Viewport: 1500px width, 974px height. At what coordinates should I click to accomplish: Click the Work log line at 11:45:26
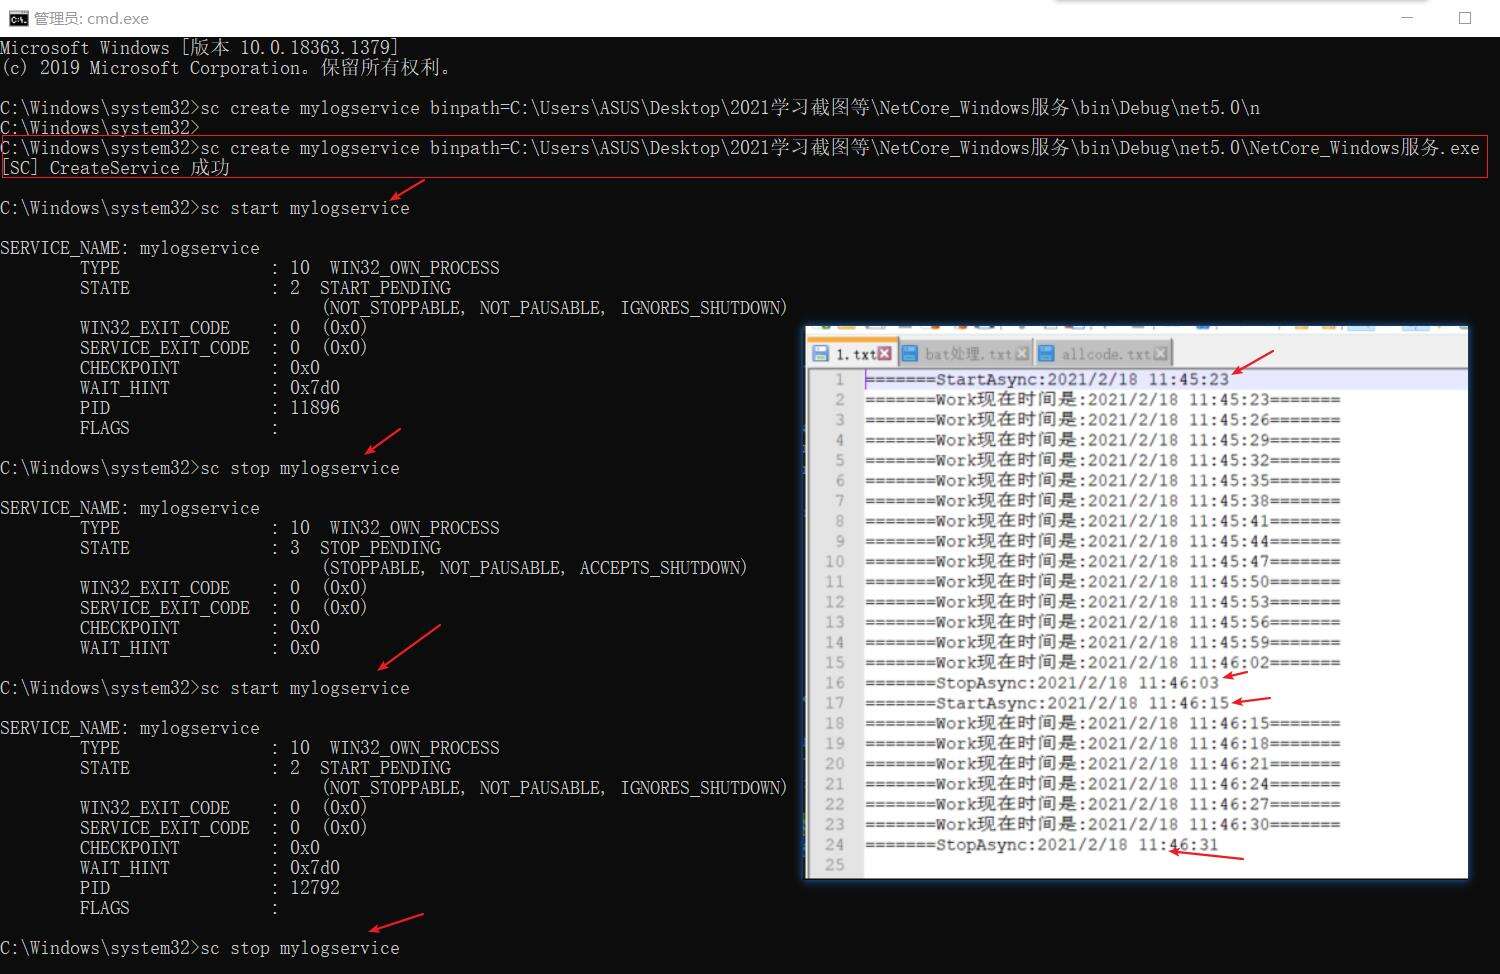click(x=1102, y=420)
